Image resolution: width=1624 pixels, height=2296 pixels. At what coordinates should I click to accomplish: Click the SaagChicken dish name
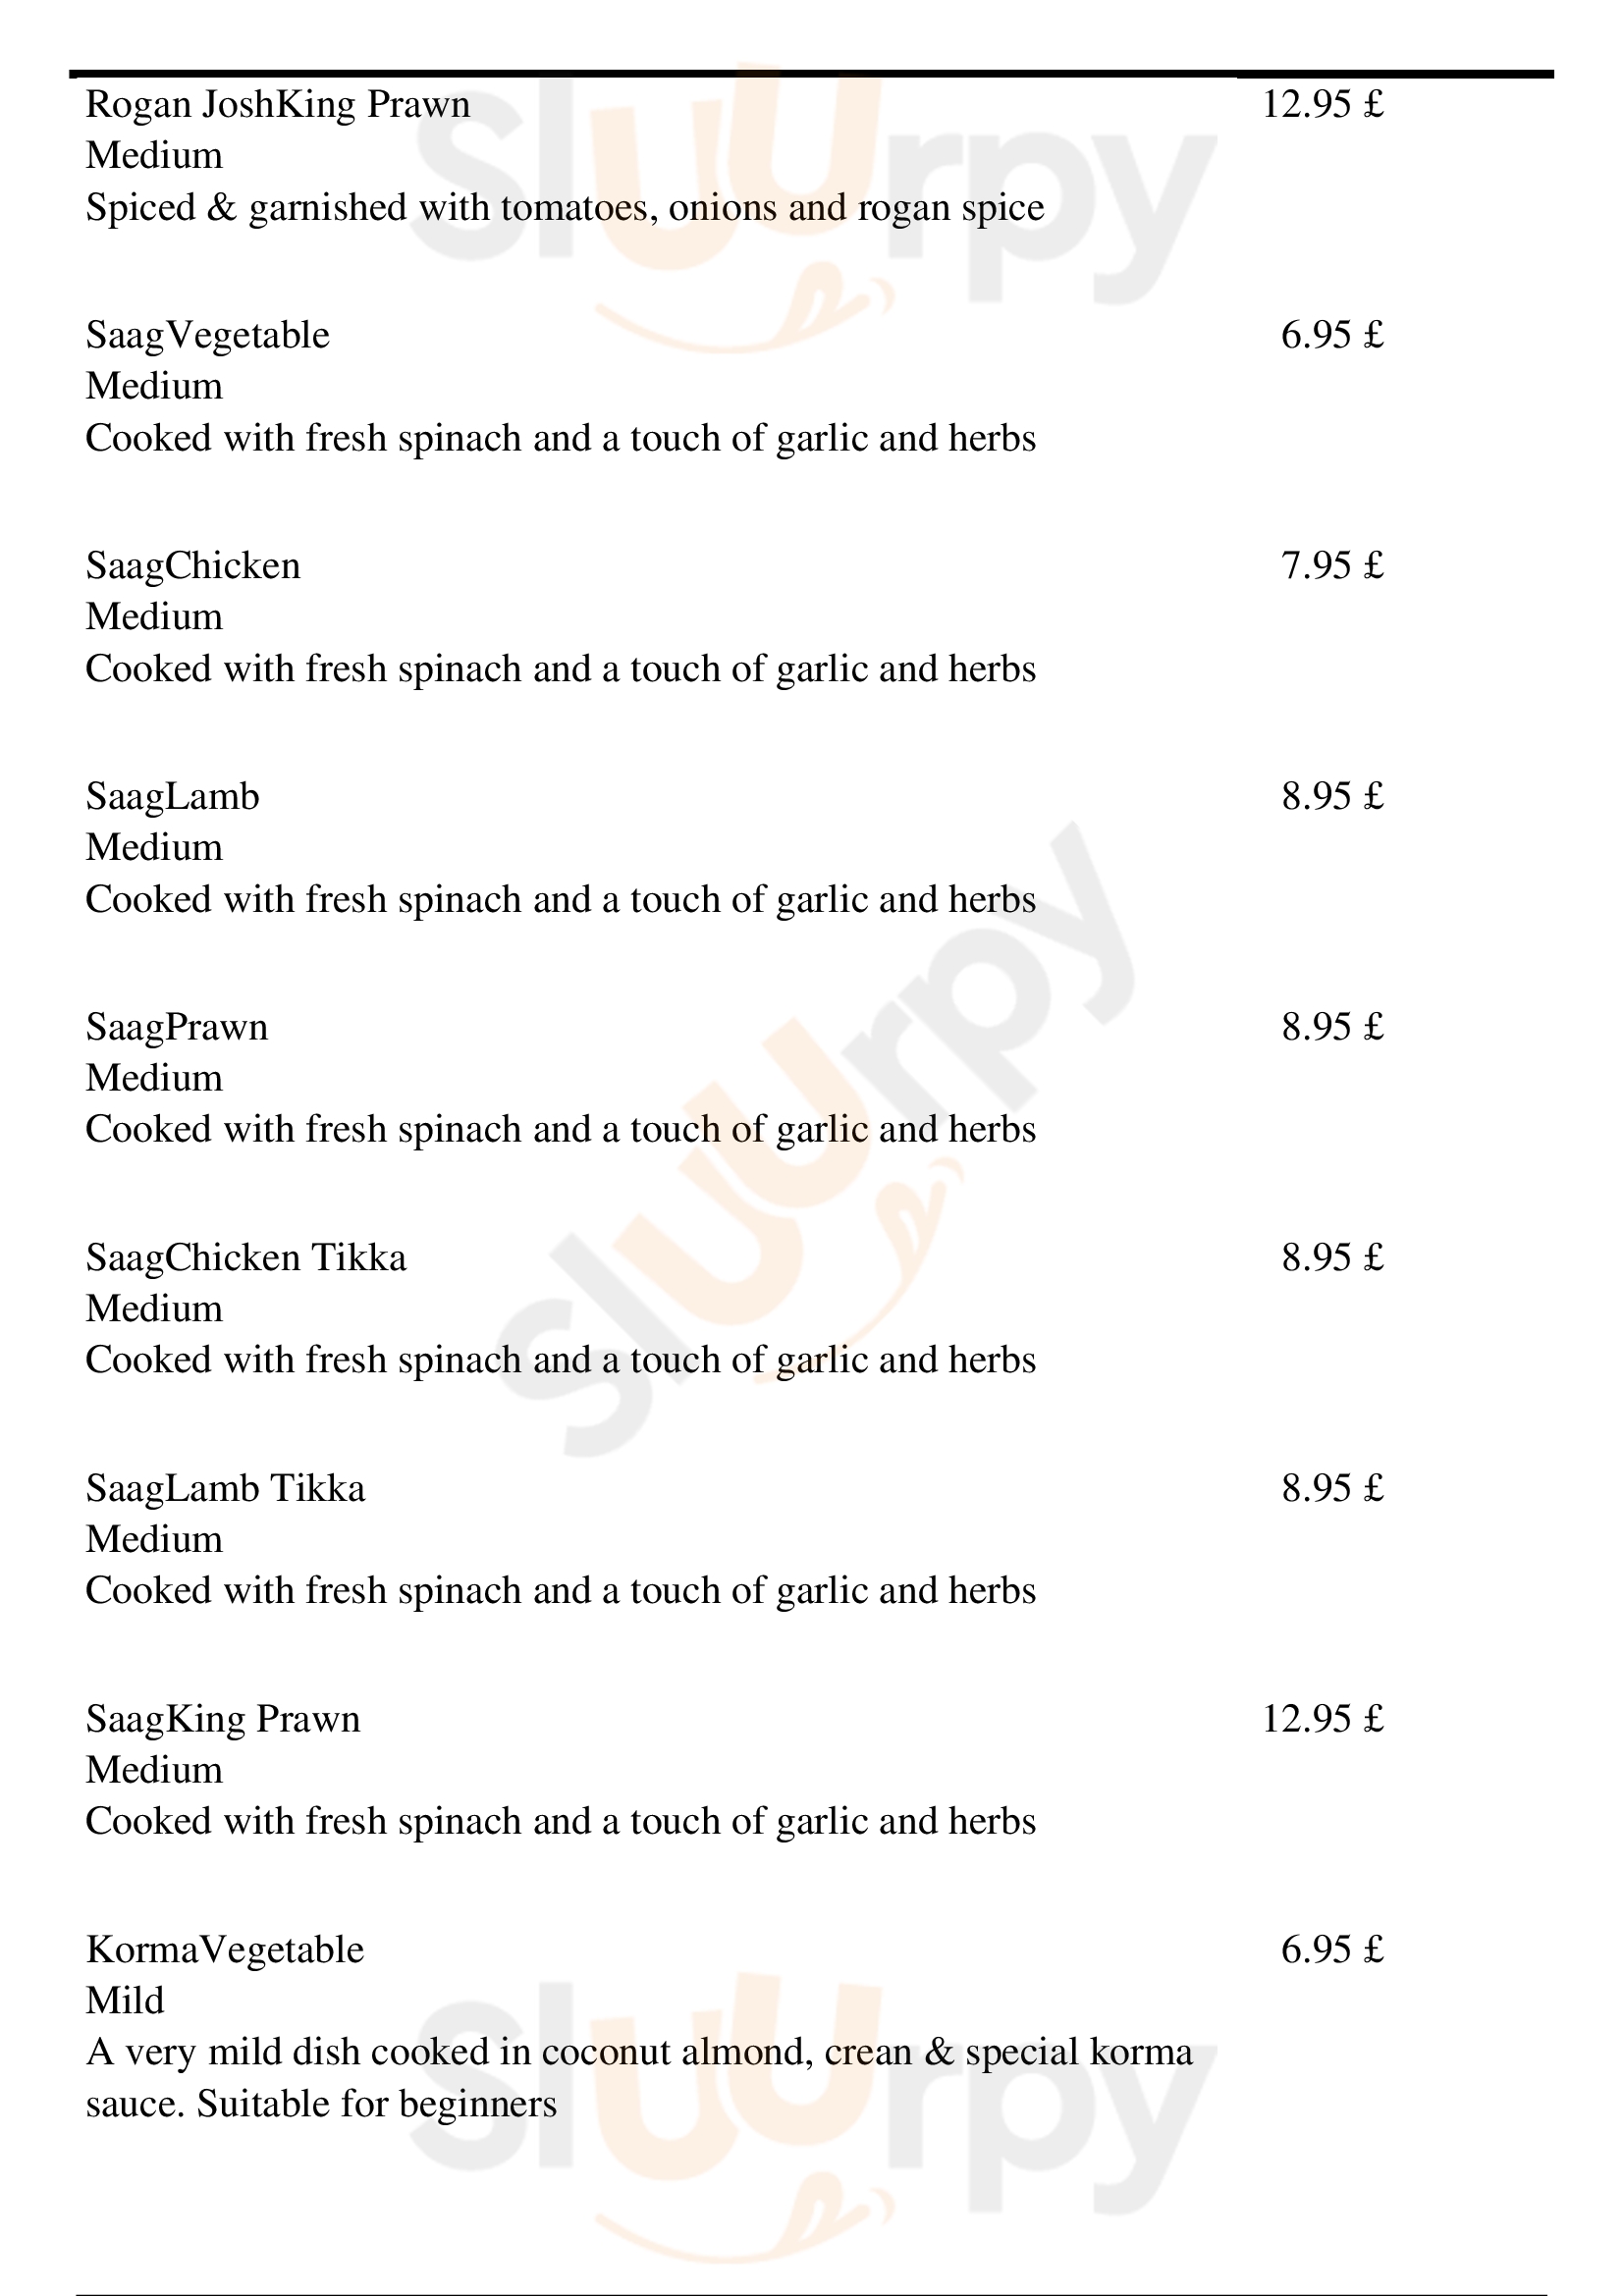coord(193,566)
